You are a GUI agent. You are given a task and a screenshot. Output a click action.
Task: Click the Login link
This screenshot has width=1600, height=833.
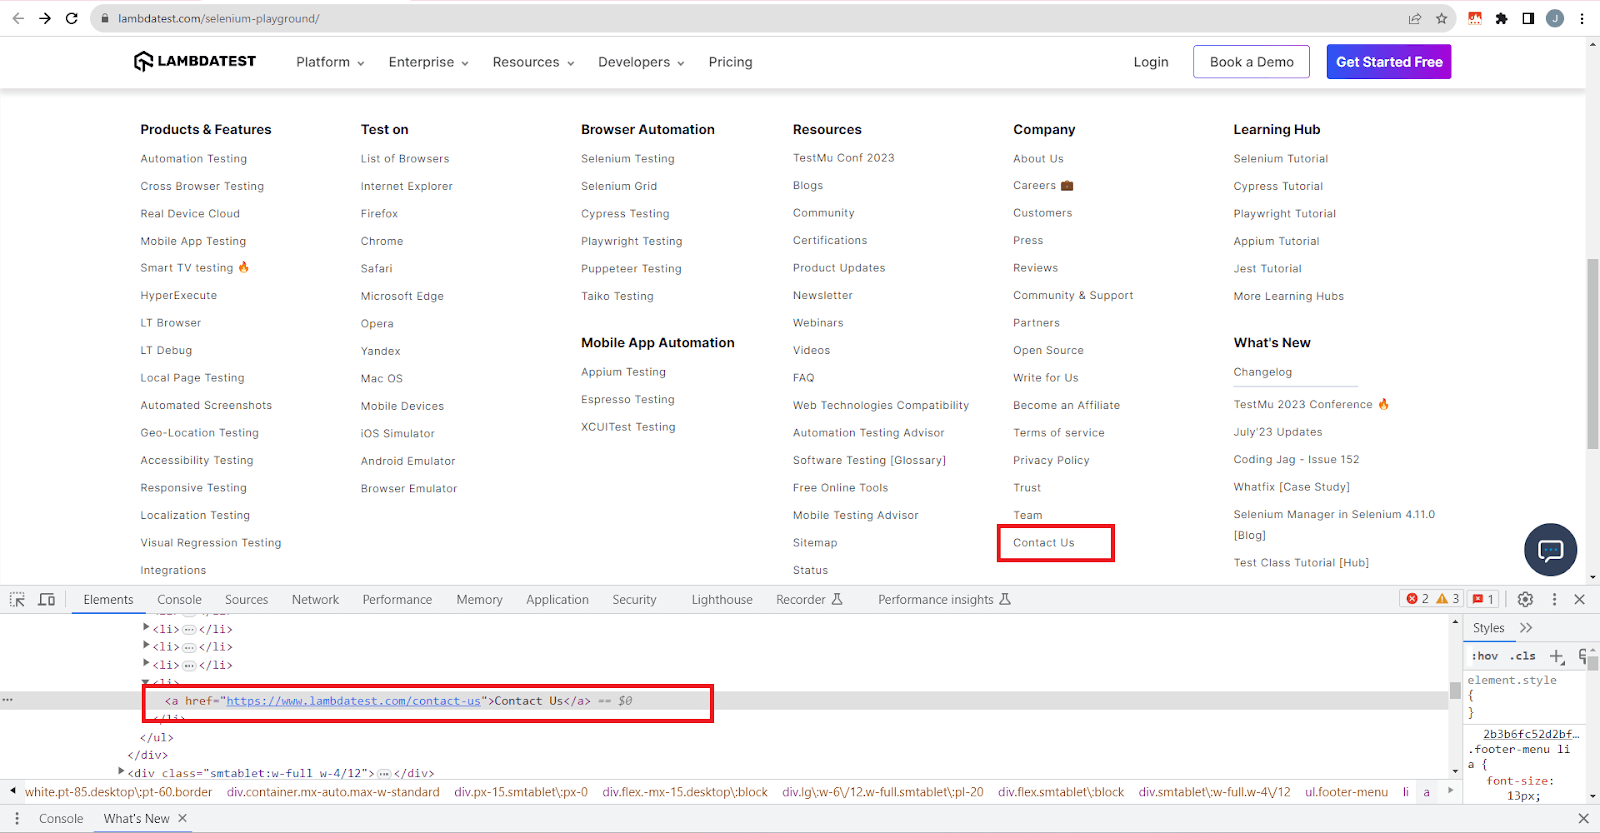(x=1151, y=62)
